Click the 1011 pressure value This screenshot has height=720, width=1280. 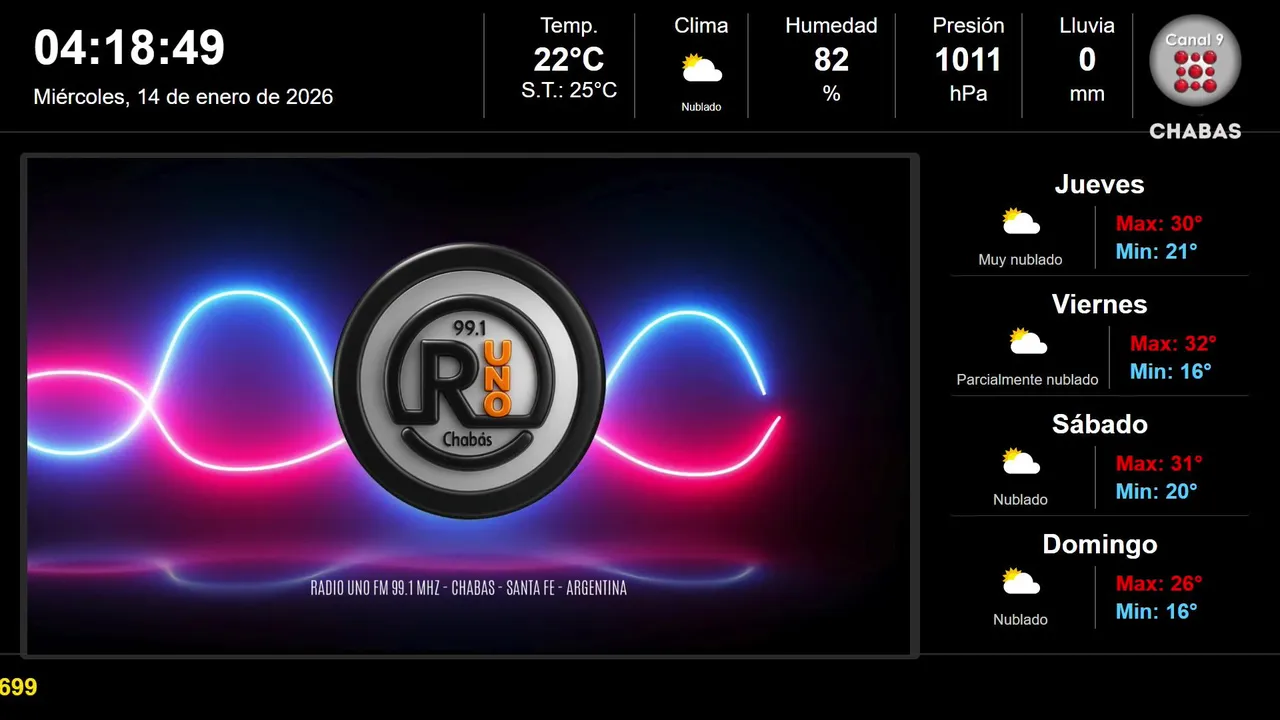(968, 60)
